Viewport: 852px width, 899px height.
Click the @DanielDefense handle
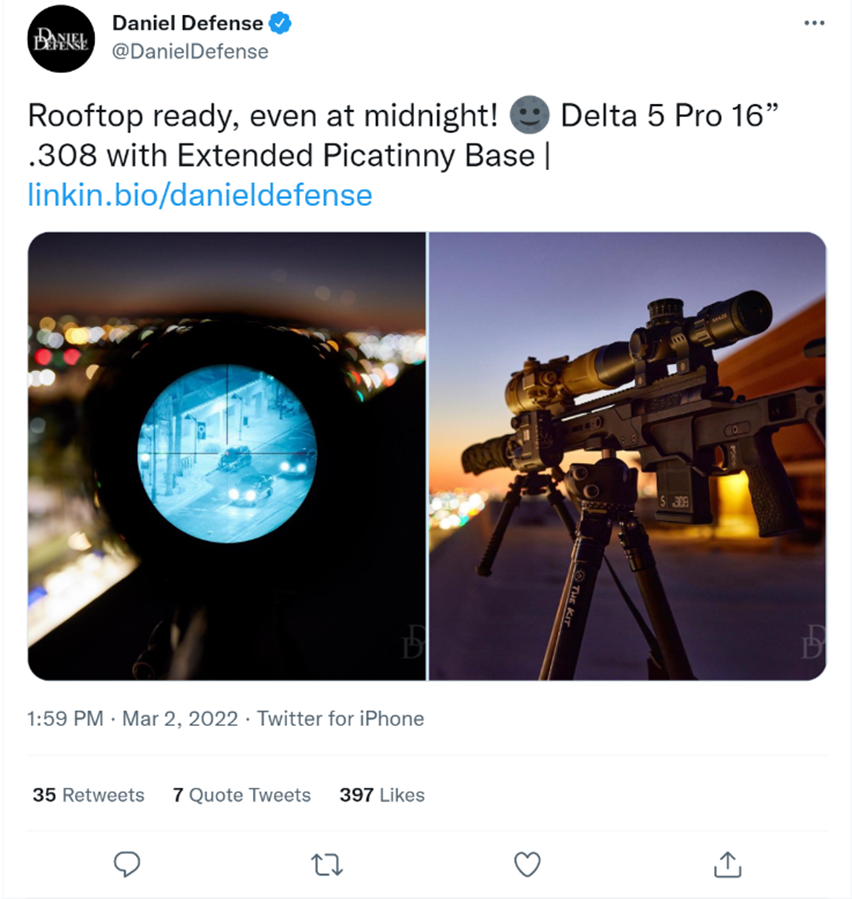pyautogui.click(x=190, y=52)
